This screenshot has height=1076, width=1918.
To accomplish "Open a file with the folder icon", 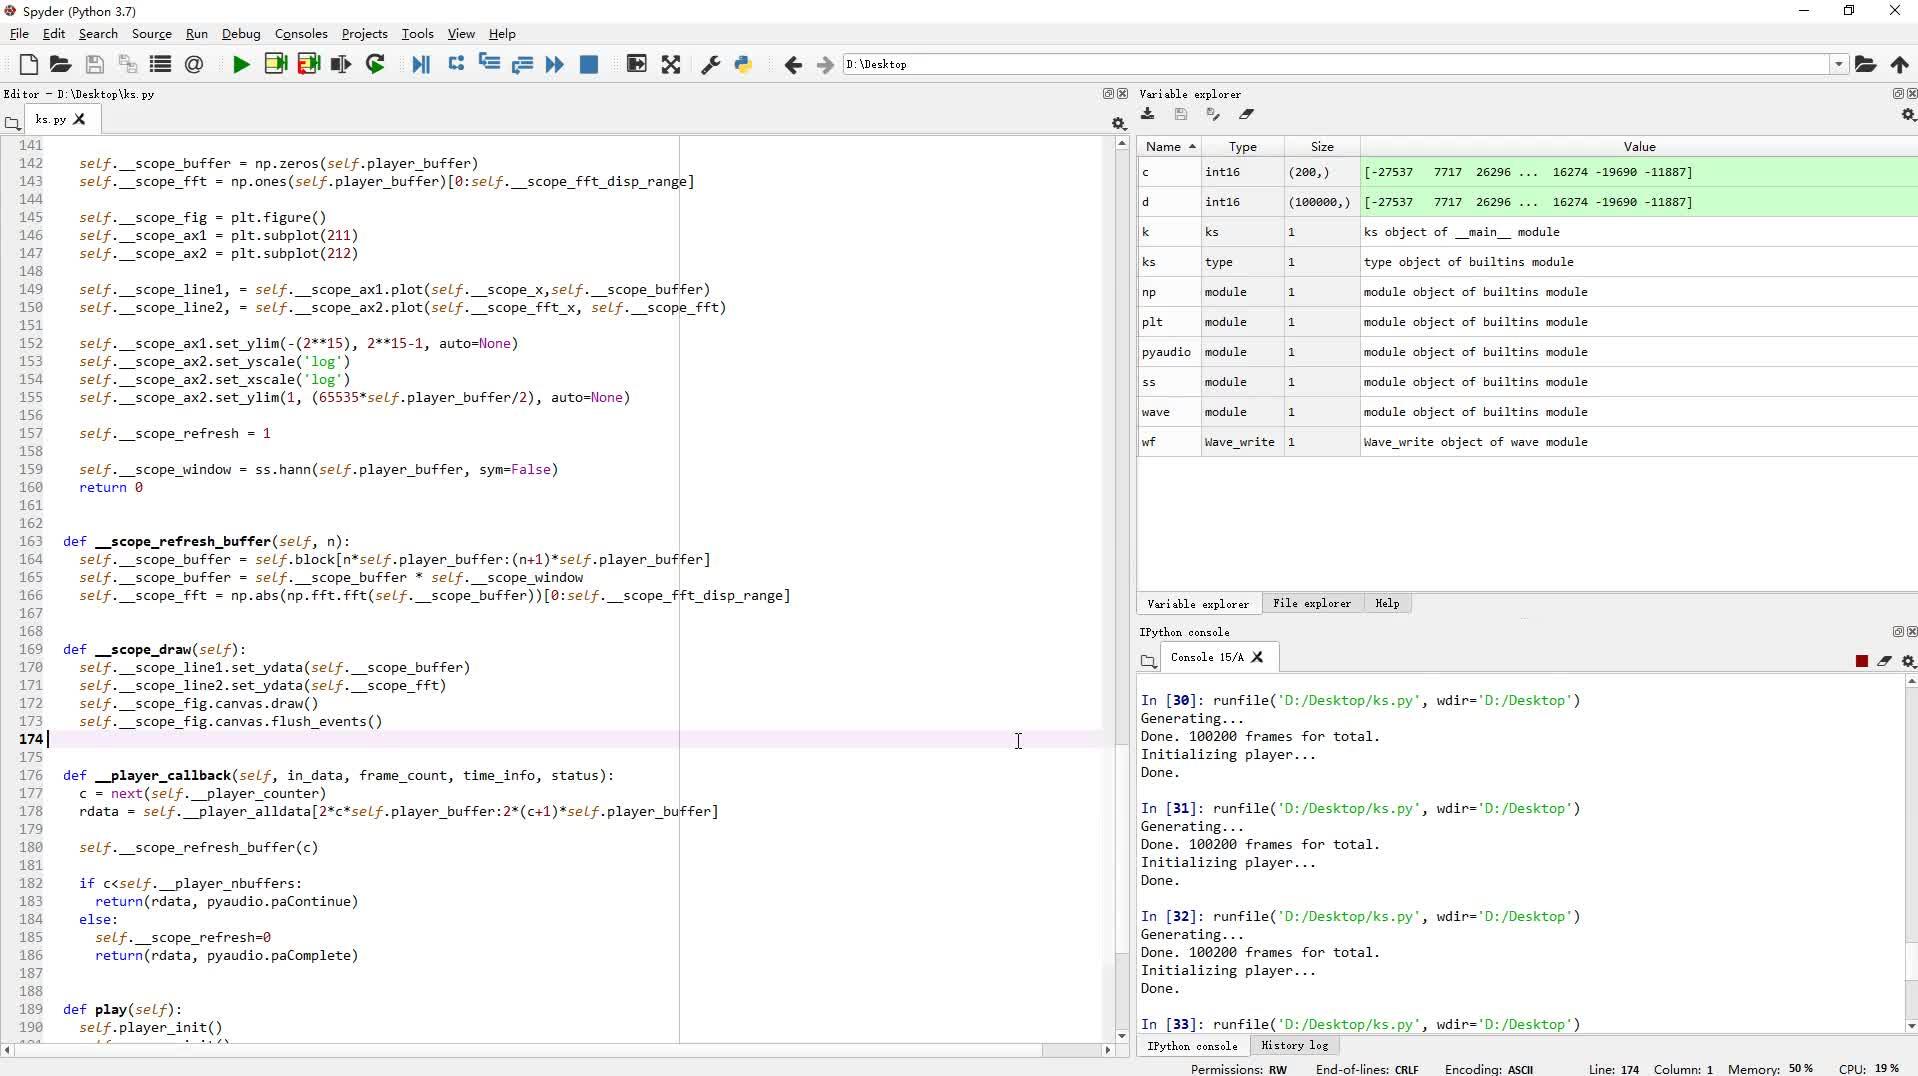I will coord(60,65).
